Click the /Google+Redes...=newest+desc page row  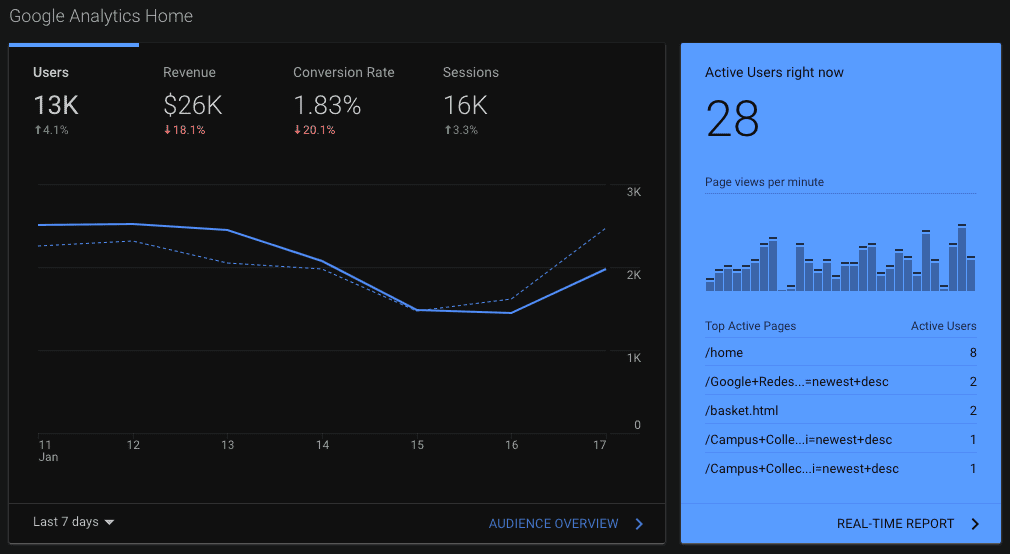click(x=841, y=381)
